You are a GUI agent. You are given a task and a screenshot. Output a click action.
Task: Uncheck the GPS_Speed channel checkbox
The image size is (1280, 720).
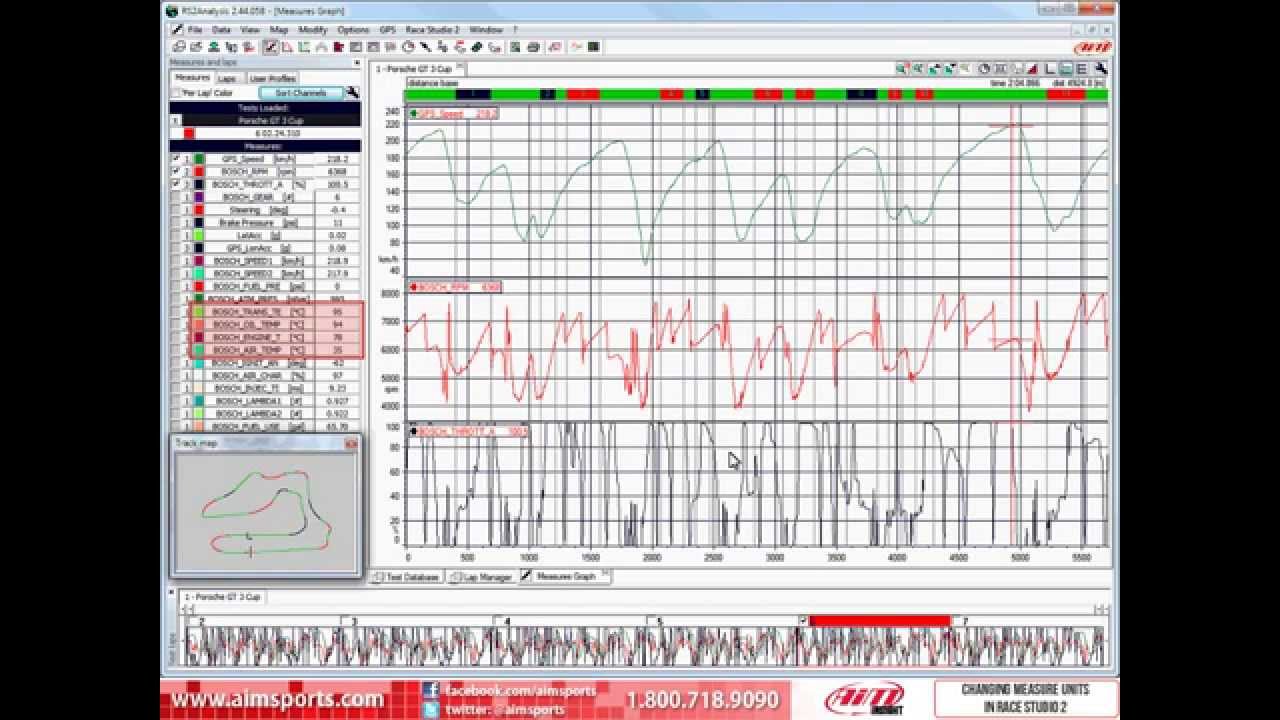point(176,159)
